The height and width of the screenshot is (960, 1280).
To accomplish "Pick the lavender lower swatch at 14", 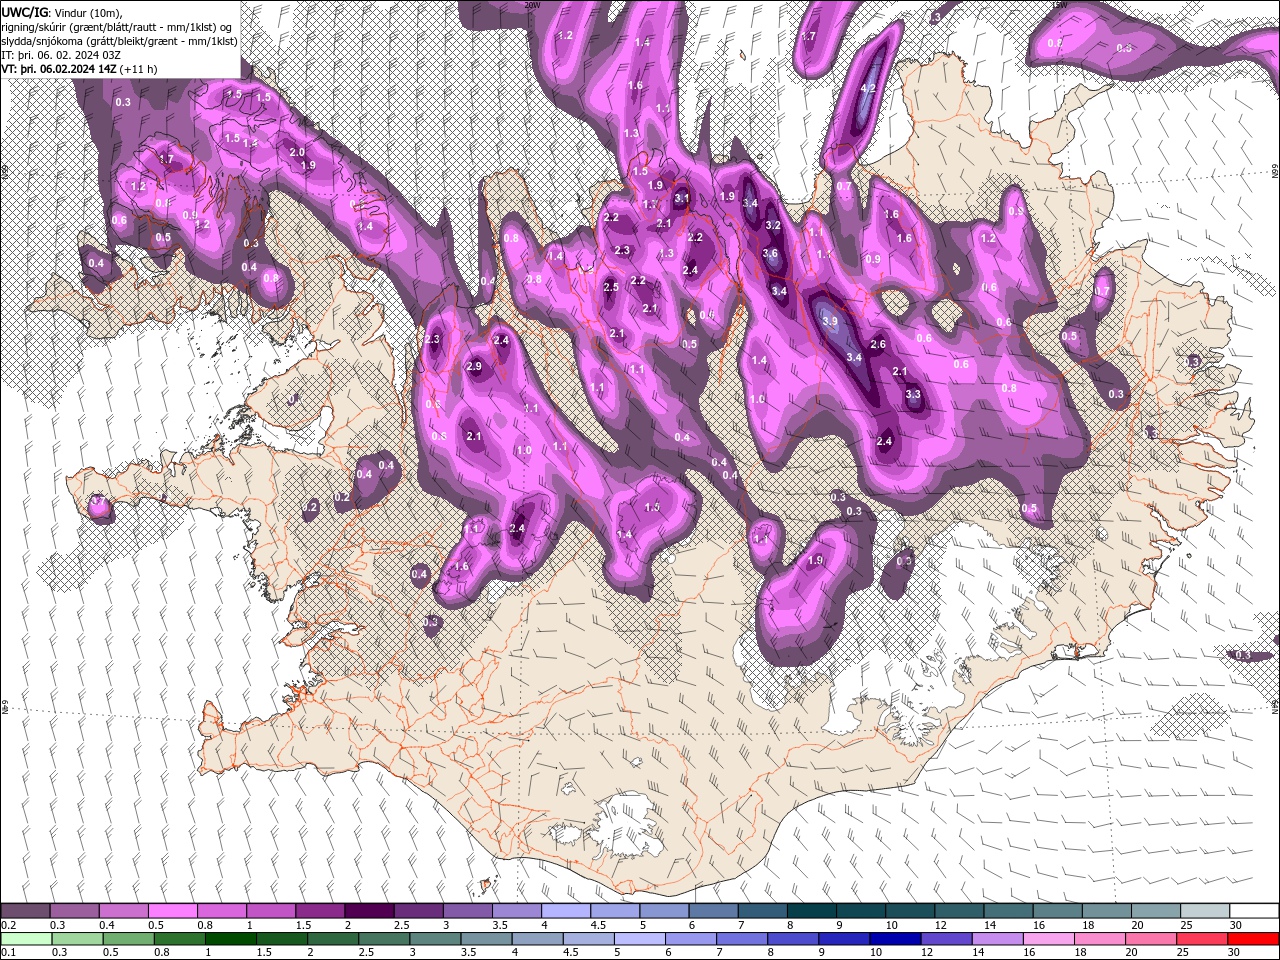I will pyautogui.click(x=998, y=938).
